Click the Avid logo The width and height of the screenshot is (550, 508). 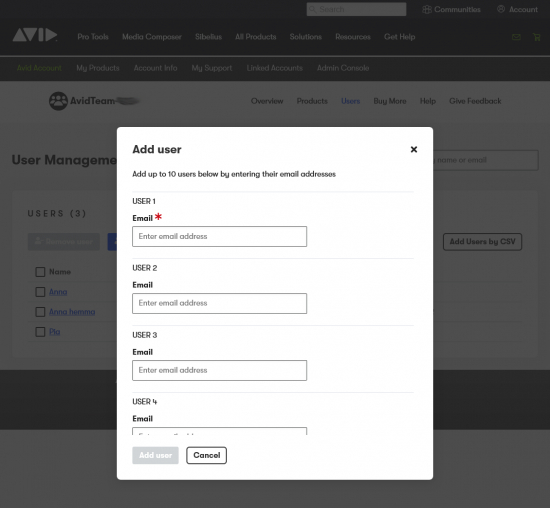coord(35,35)
